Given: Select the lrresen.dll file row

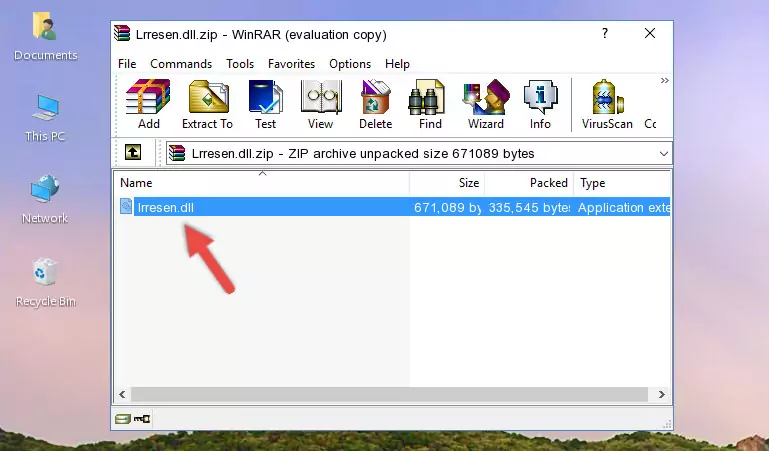Looking at the screenshot, I should pos(393,207).
